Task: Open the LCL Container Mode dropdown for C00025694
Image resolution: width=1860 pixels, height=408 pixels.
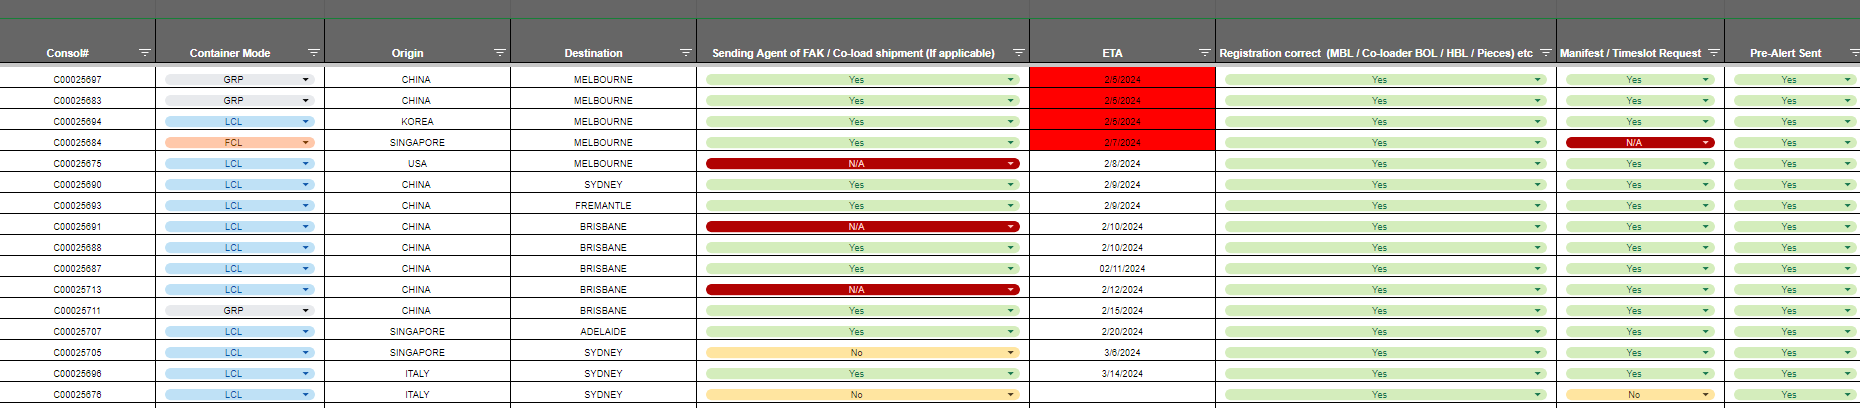Action: (240, 121)
